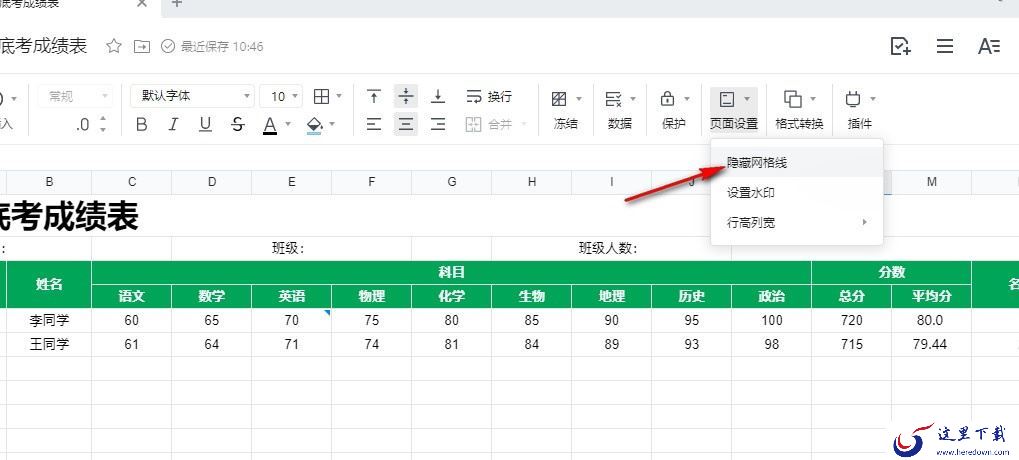The image size is (1019, 460).
Task: Star the document as favorite
Action: 114,46
